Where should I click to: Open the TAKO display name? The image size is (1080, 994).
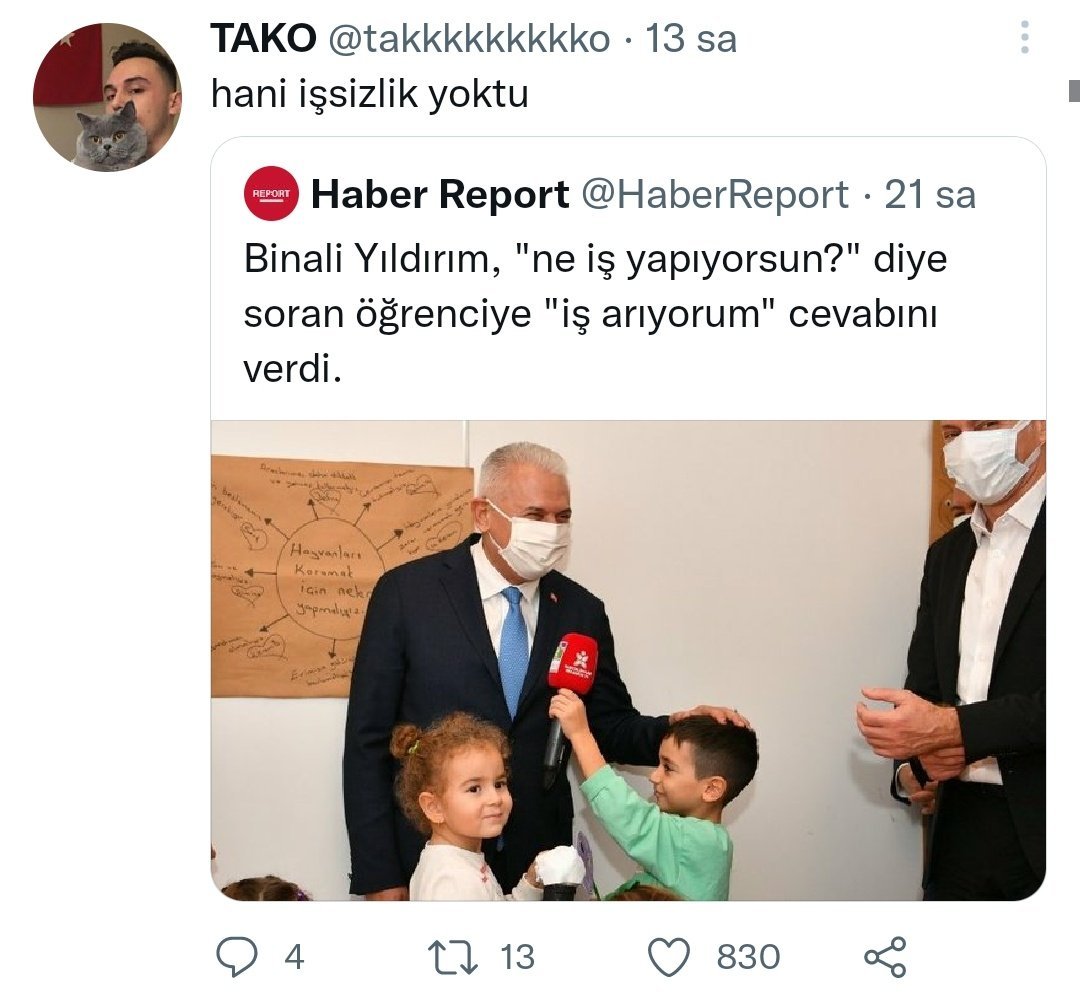(263, 38)
